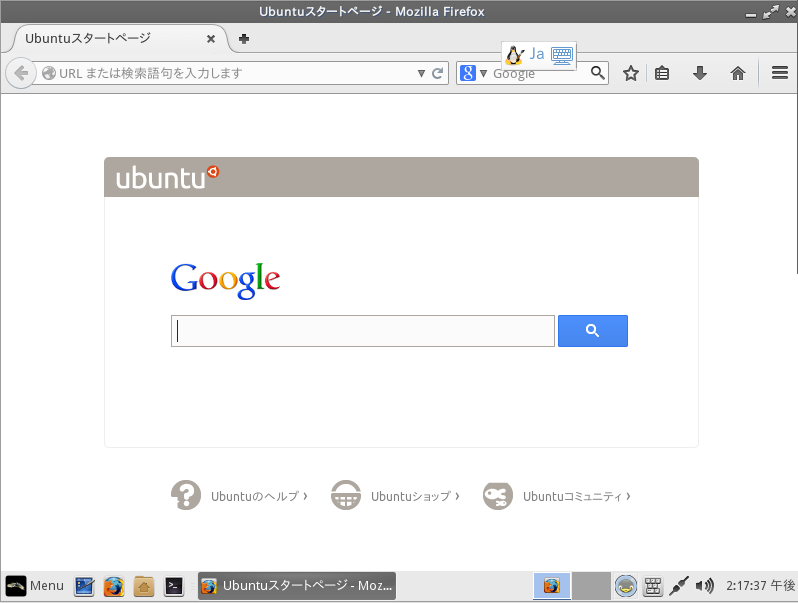This screenshot has width=798, height=603.
Task: Click the ubuntu logo in the page header
Action: click(167, 177)
